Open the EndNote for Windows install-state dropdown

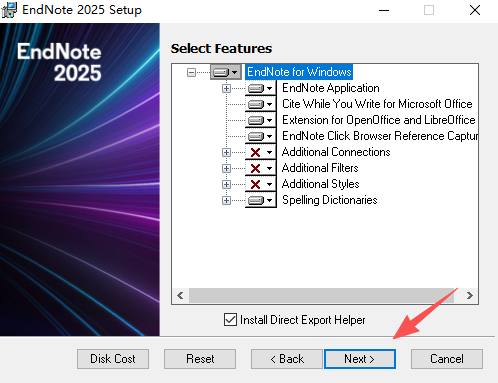[x=226, y=72]
